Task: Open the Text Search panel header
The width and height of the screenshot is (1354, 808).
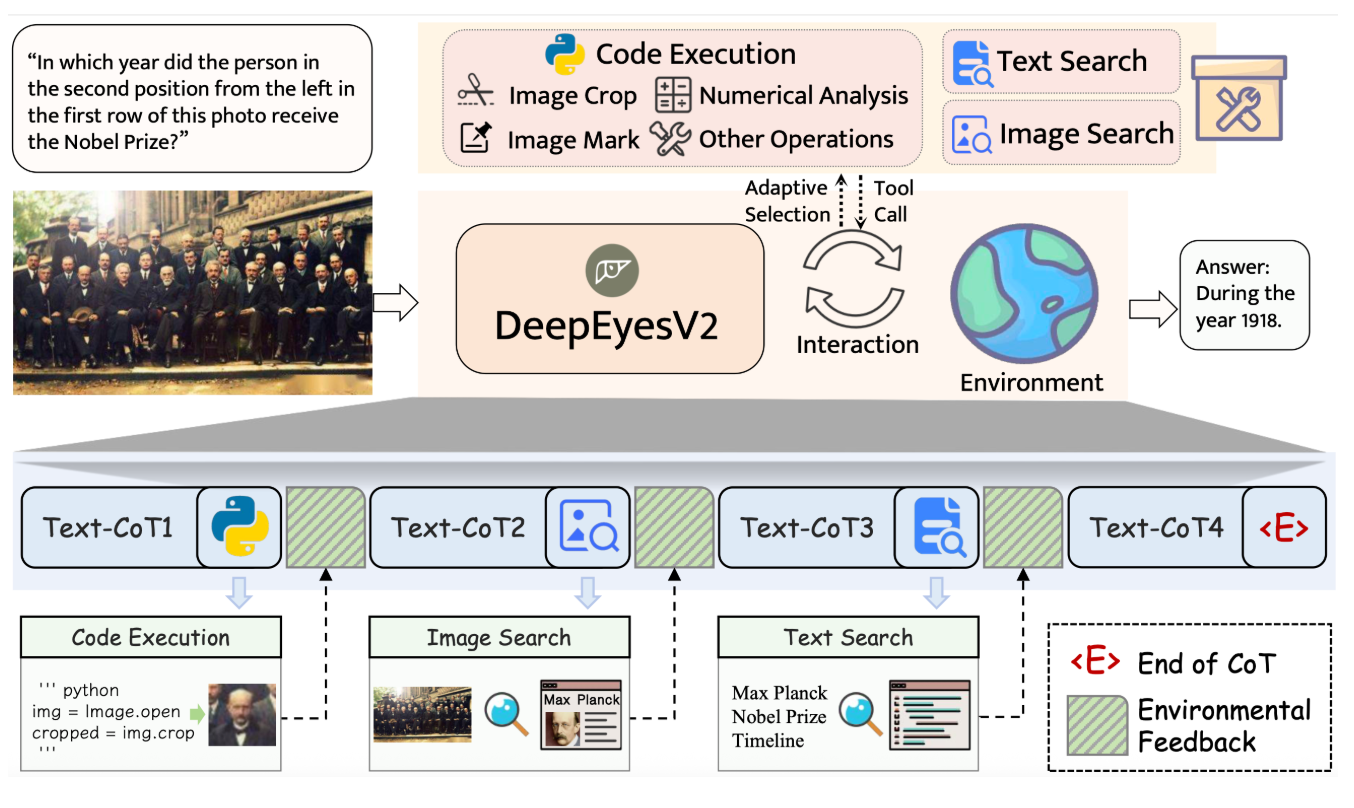Action: tap(847, 637)
